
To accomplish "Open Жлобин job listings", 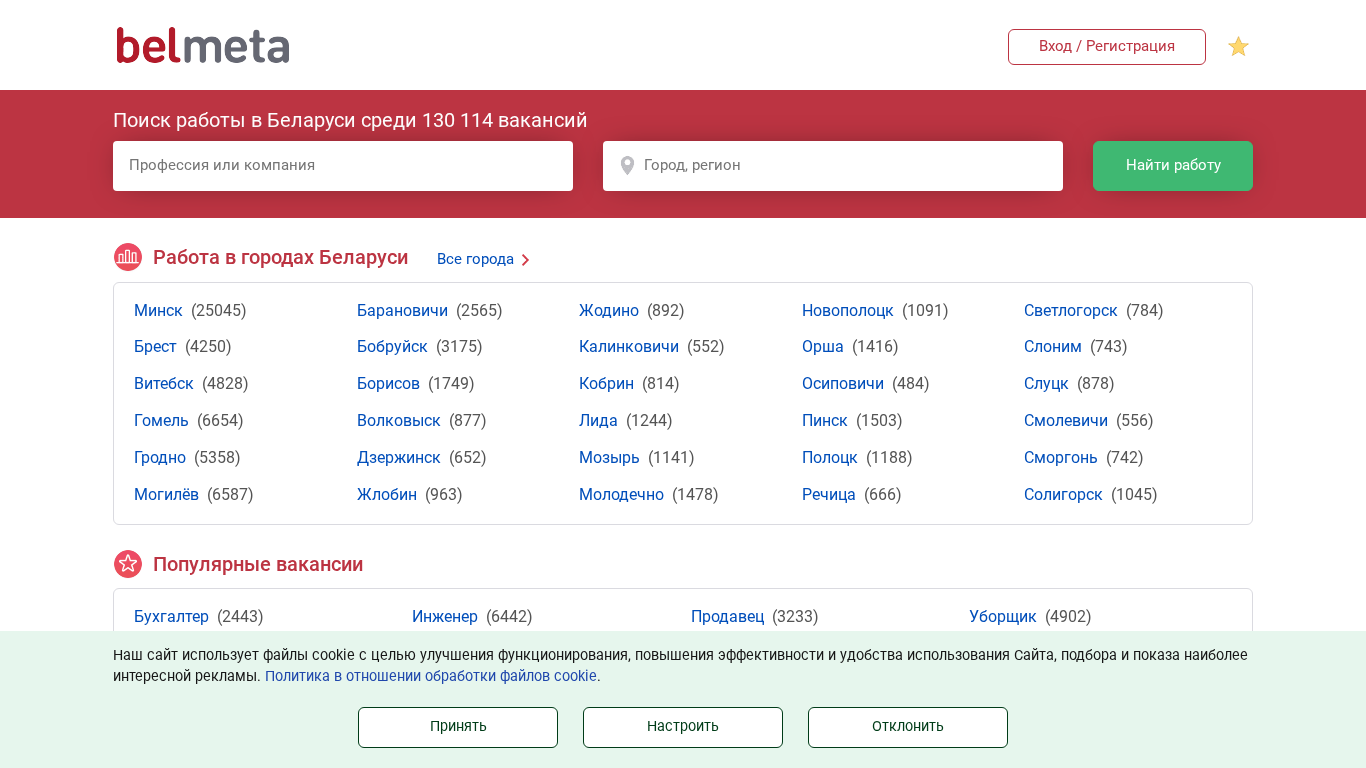I will coord(387,495).
